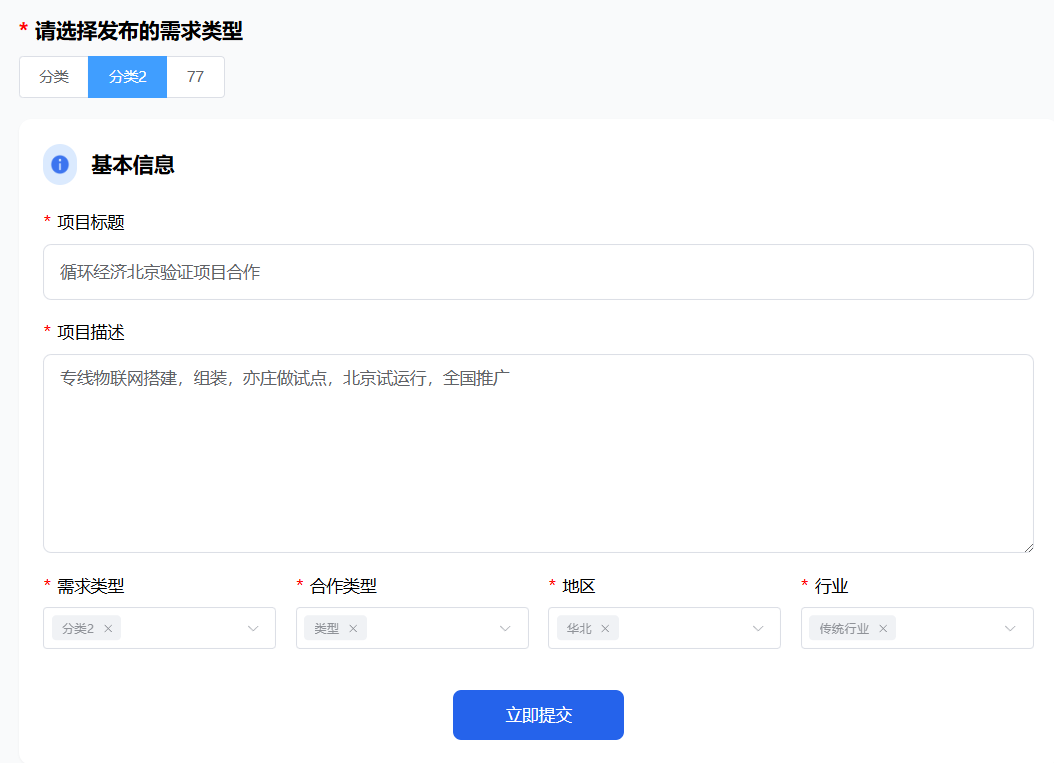Choose the 分类2 requirement type option
This screenshot has height=763, width=1054.
(x=127, y=77)
